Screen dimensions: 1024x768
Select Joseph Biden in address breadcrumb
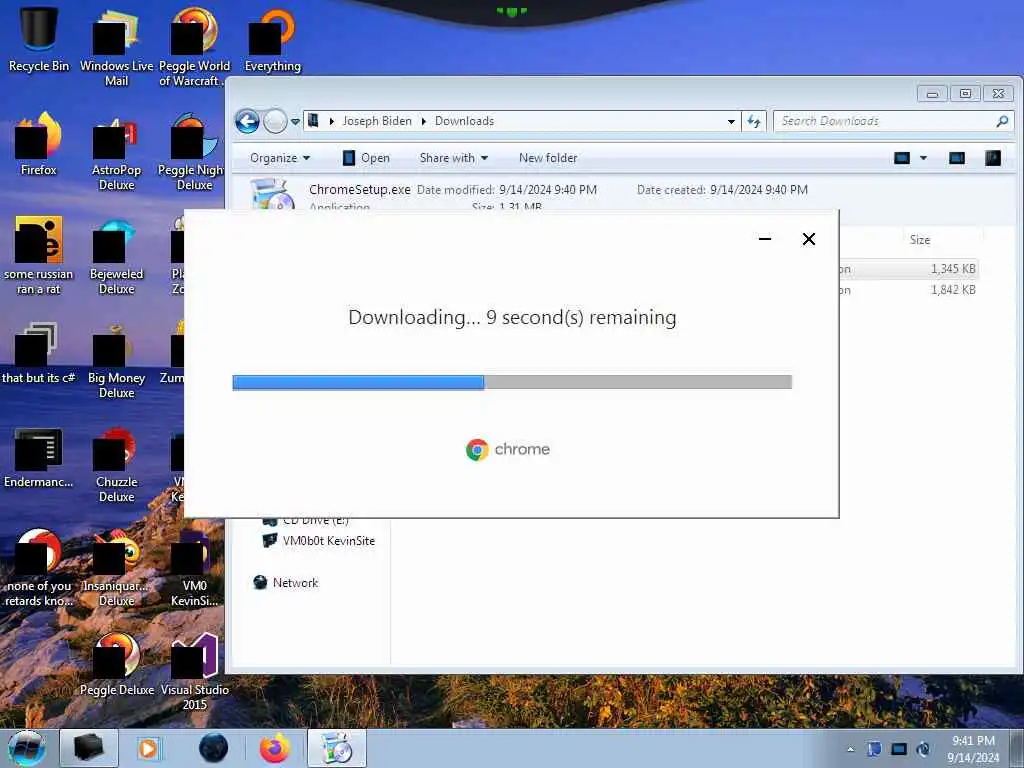point(377,121)
